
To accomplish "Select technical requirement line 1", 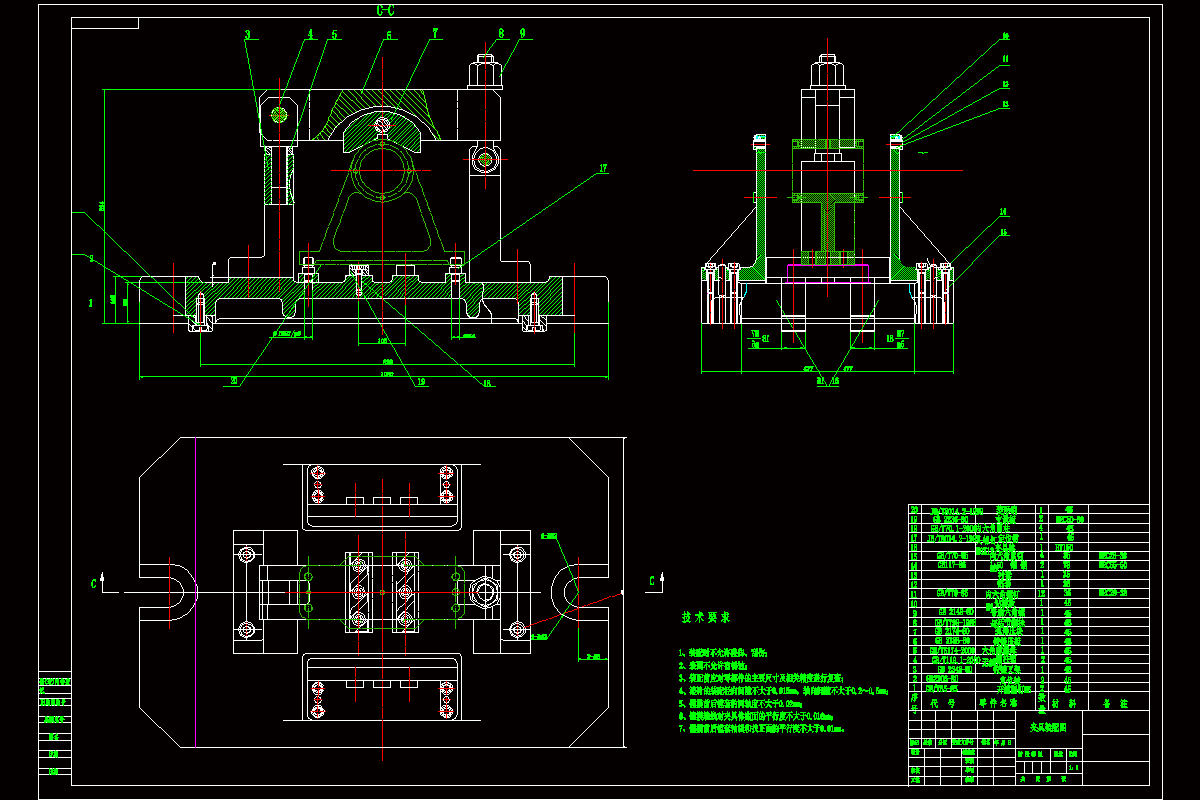I will point(723,653).
